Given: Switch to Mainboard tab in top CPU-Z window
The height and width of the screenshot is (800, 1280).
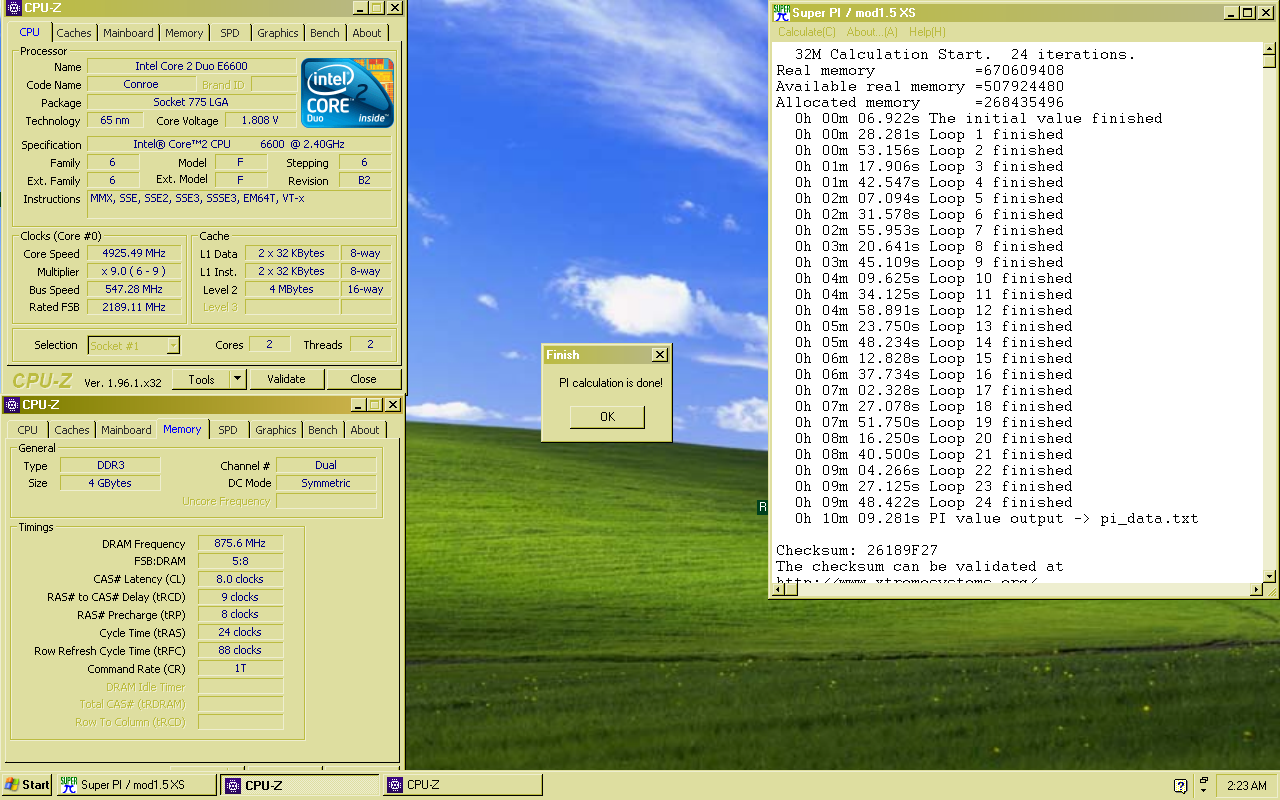Looking at the screenshot, I should point(129,33).
